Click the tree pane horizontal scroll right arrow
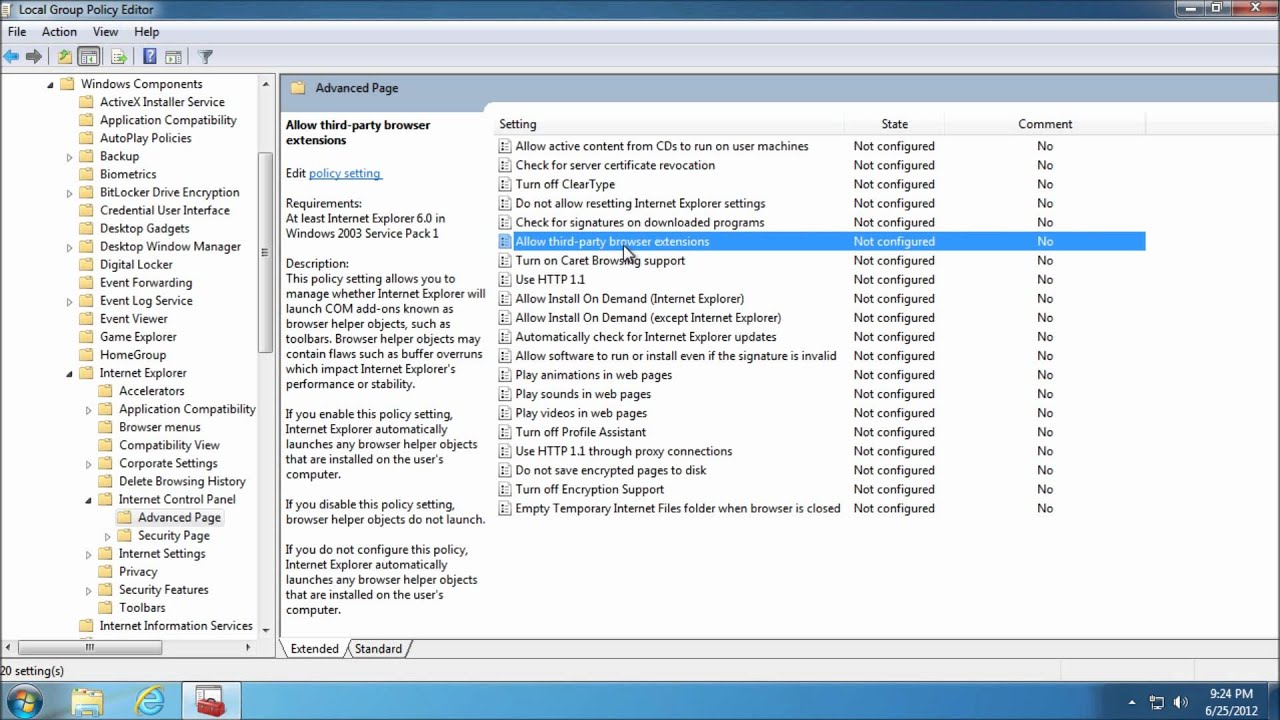Image resolution: width=1280 pixels, height=720 pixels. [248, 647]
